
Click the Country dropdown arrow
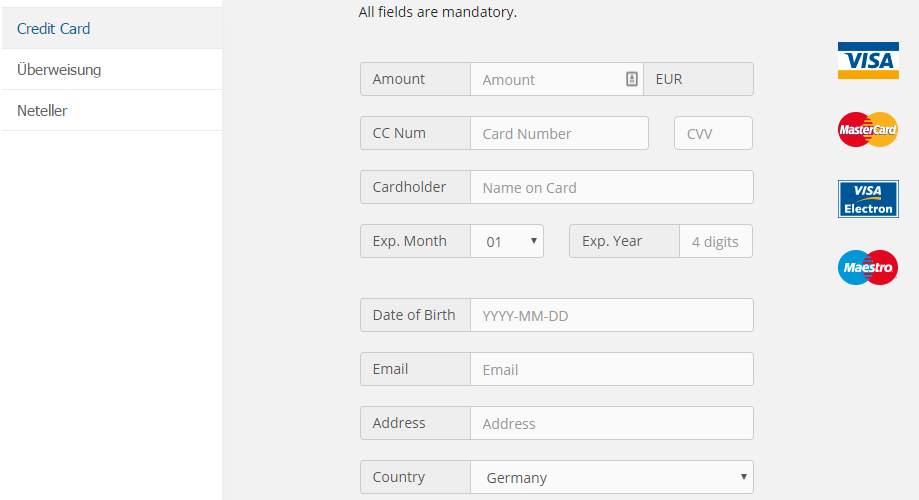click(x=743, y=477)
